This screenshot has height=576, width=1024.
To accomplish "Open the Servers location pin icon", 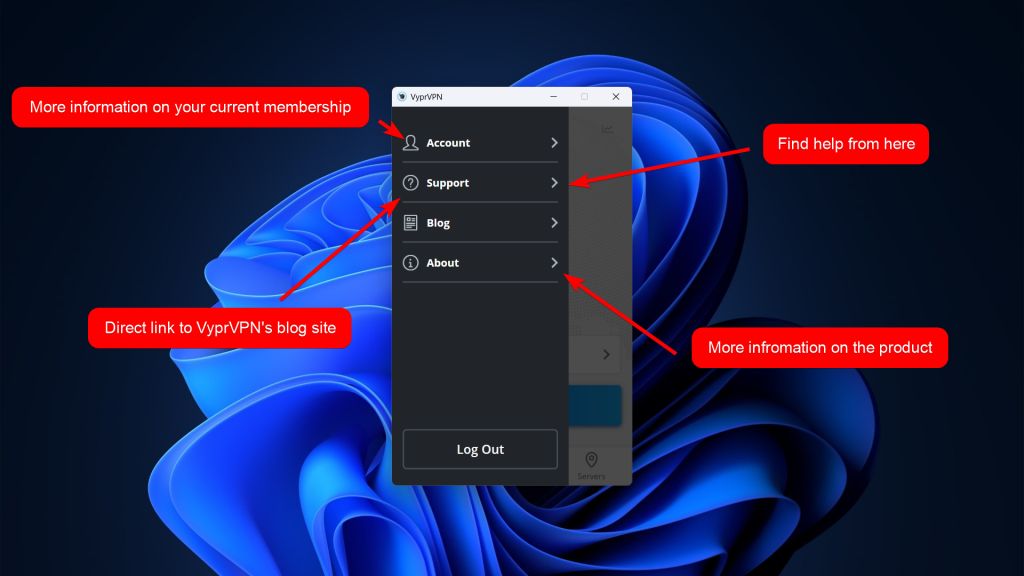I will pos(591,460).
